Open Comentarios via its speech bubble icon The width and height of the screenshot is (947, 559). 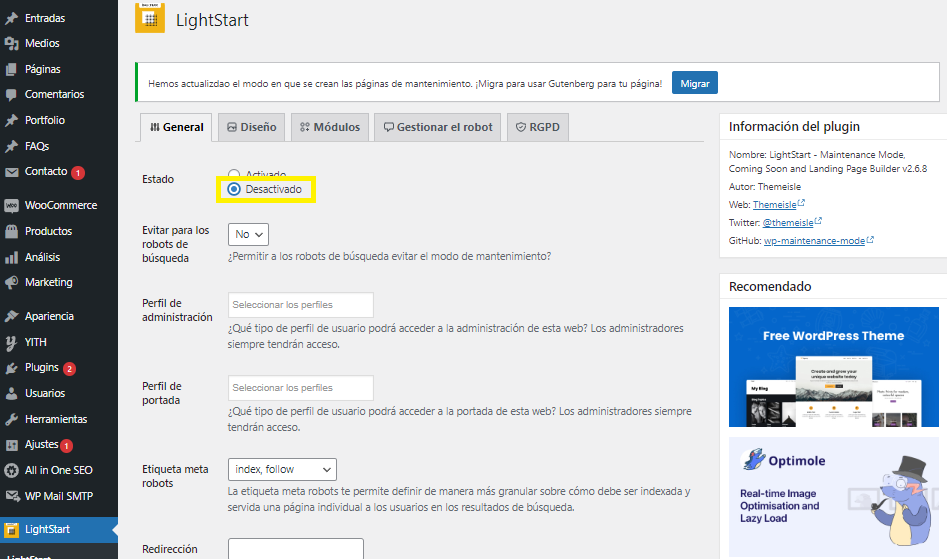(12, 94)
